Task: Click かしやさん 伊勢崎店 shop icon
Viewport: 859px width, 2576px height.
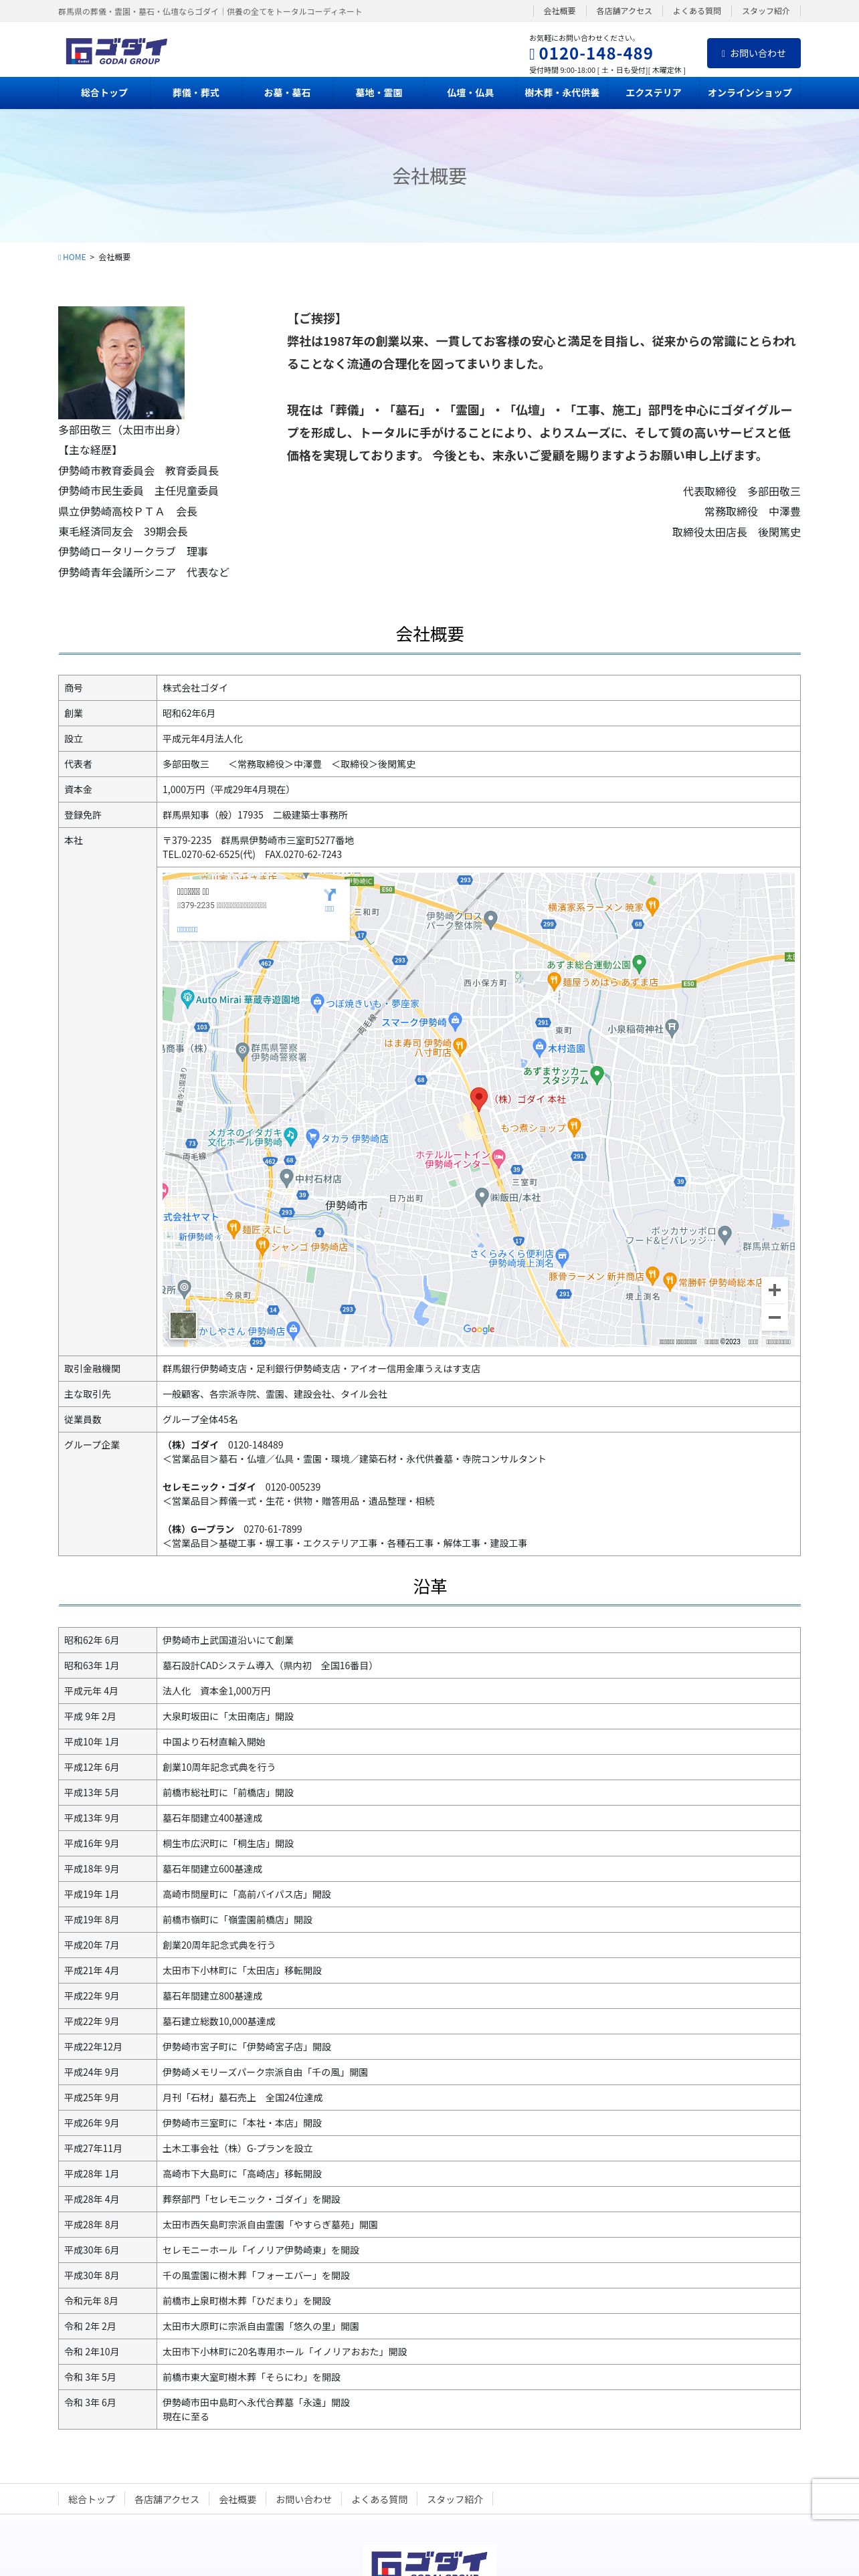Action: pos(293,1330)
